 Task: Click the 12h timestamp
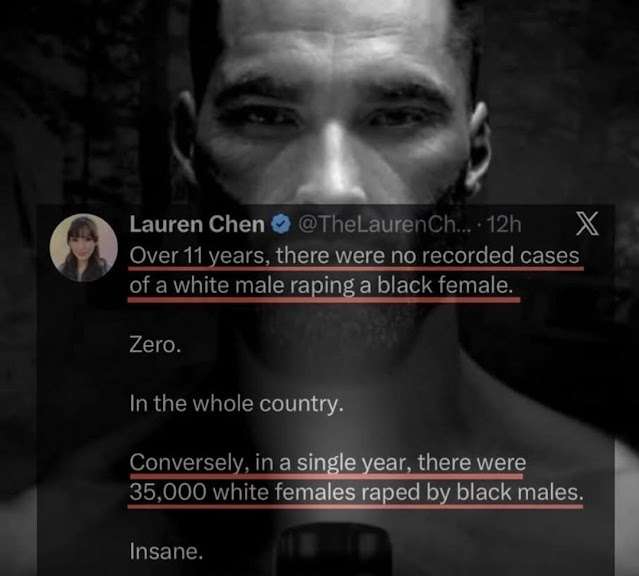pos(504,224)
